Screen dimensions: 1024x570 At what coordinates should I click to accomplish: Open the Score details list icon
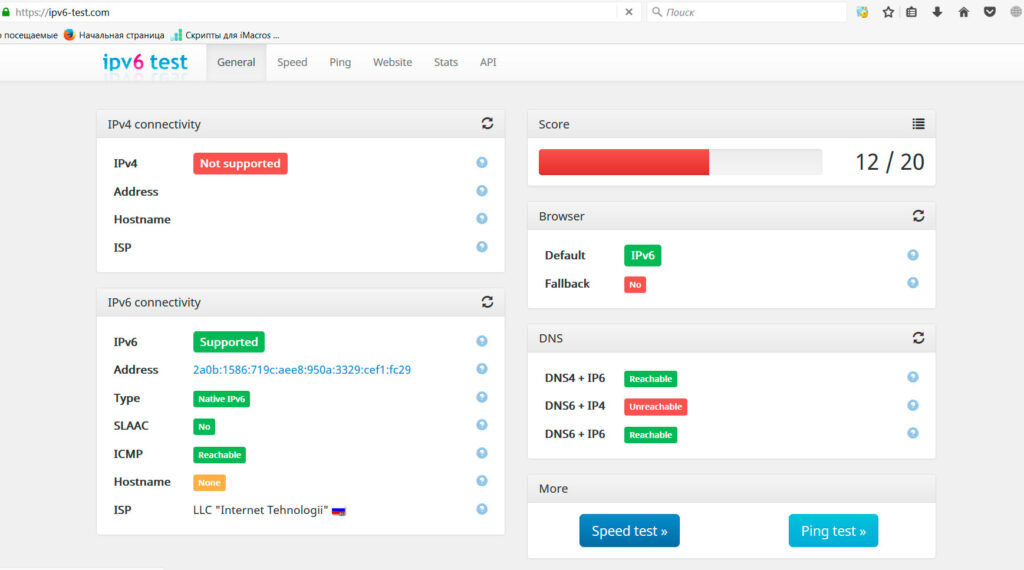click(x=918, y=123)
